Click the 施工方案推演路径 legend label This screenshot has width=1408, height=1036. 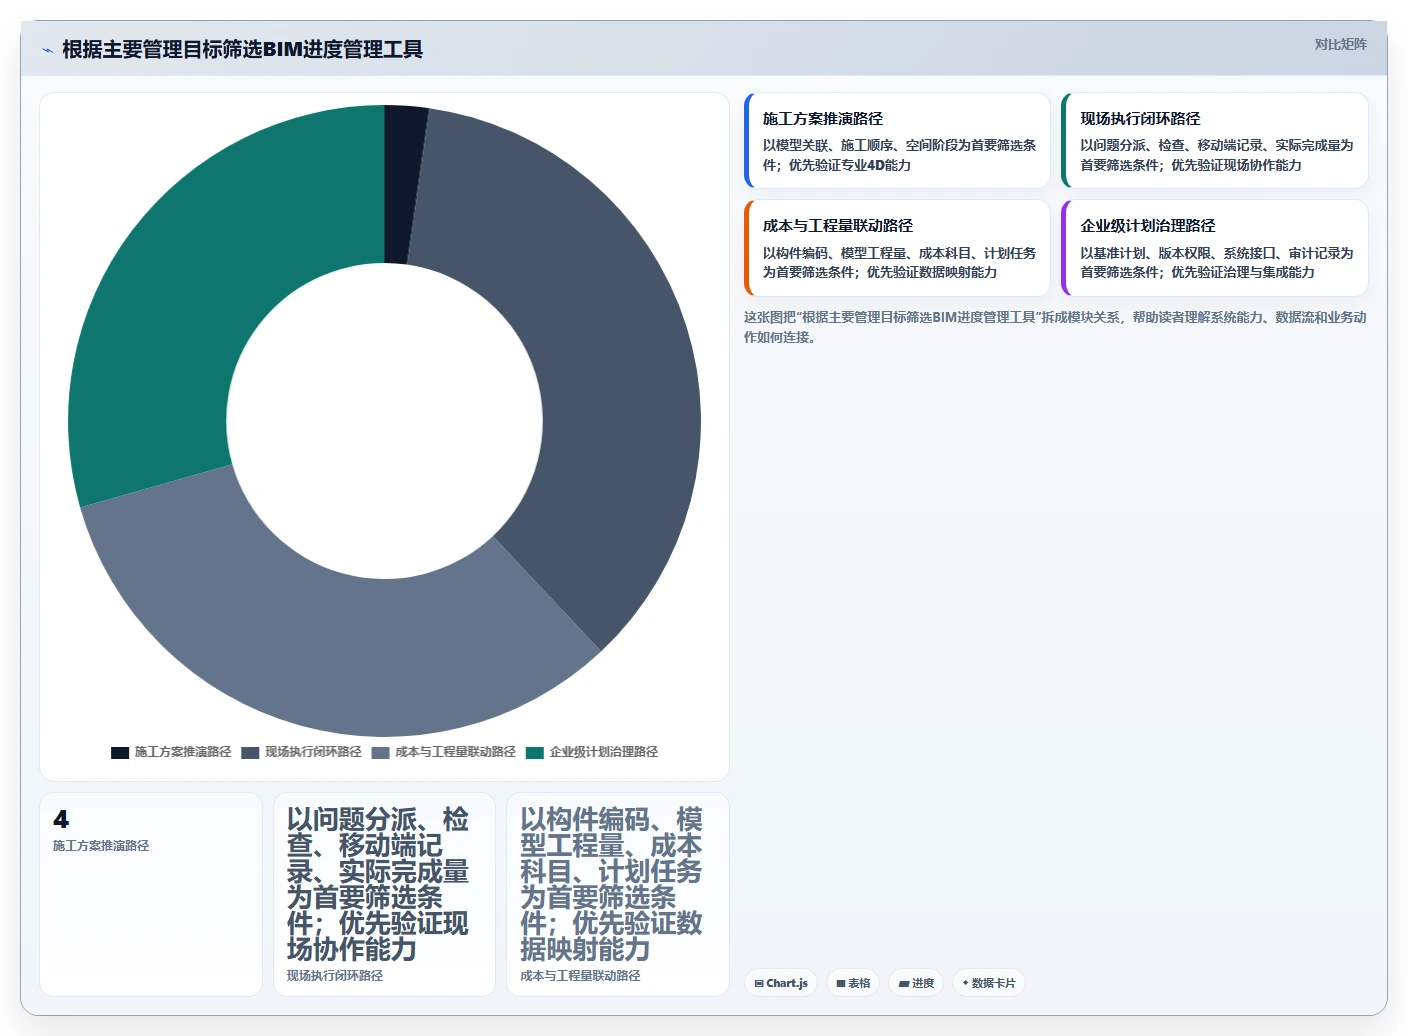click(x=183, y=752)
